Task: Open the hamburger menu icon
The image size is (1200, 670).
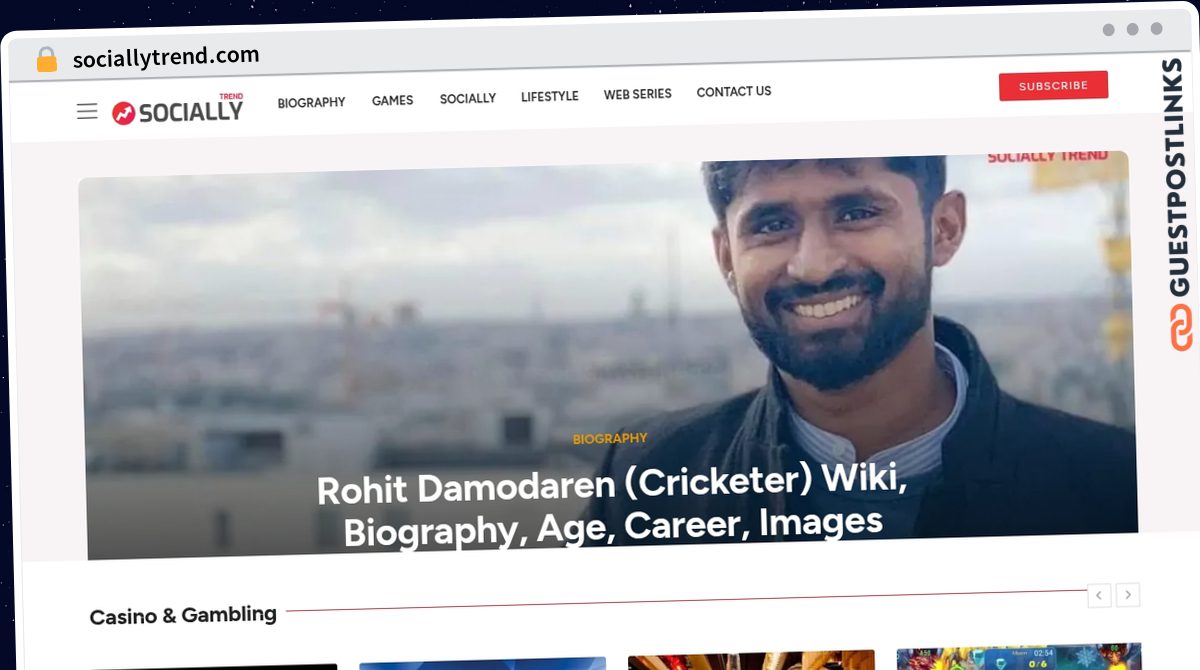Action: click(x=87, y=111)
